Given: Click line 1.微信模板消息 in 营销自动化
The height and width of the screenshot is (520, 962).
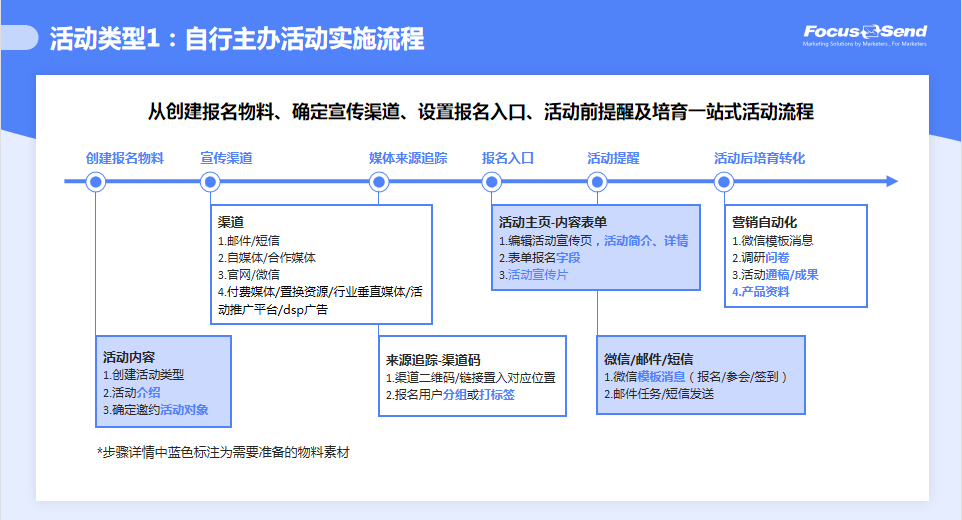Looking at the screenshot, I should click(x=772, y=240).
